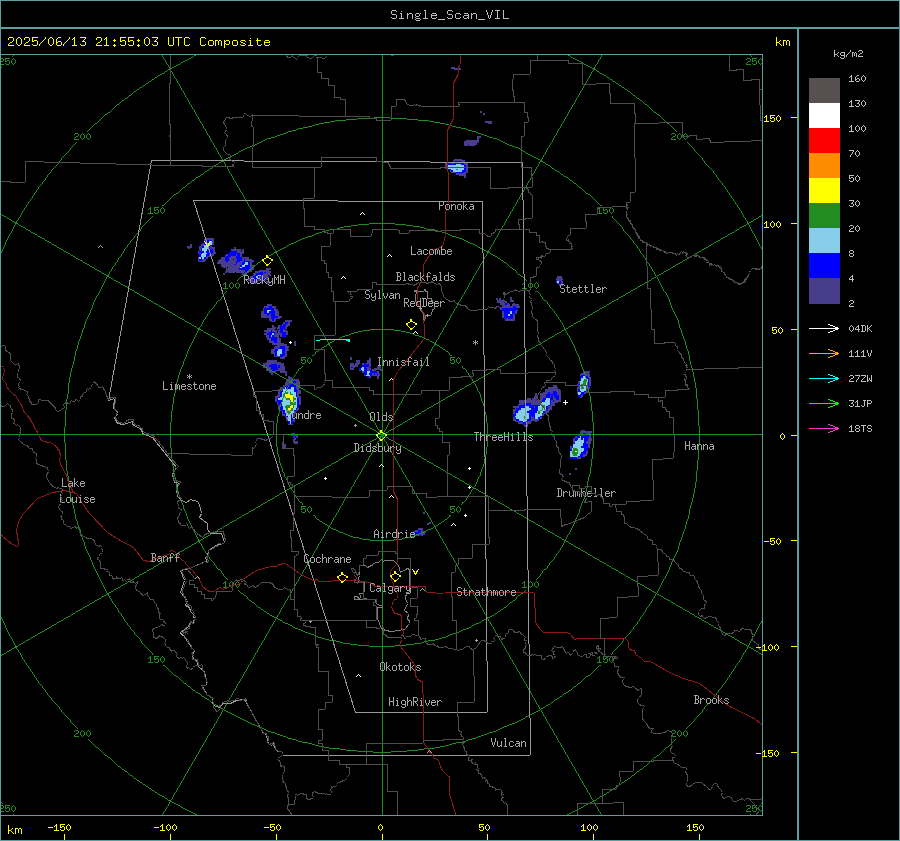Click the Strathmore label
Viewport: 900px width, 841px height.
pos(487,592)
